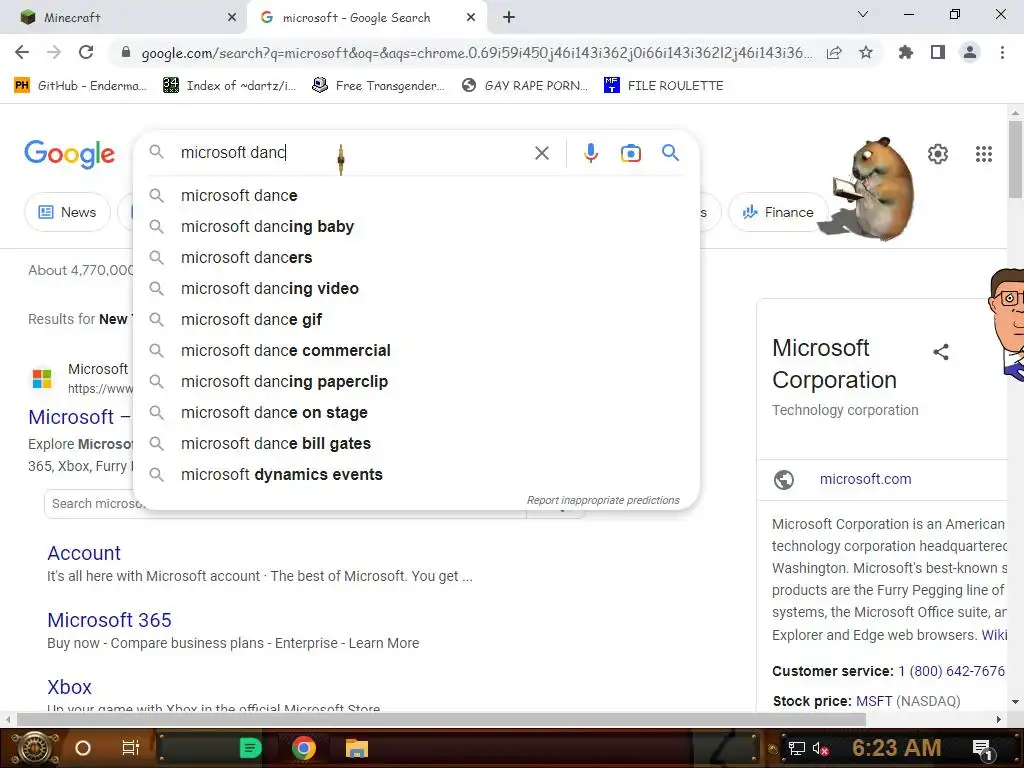Open the FILE ROULETTE bookmark
Viewport: 1024px width, 768px height.
[x=664, y=86]
